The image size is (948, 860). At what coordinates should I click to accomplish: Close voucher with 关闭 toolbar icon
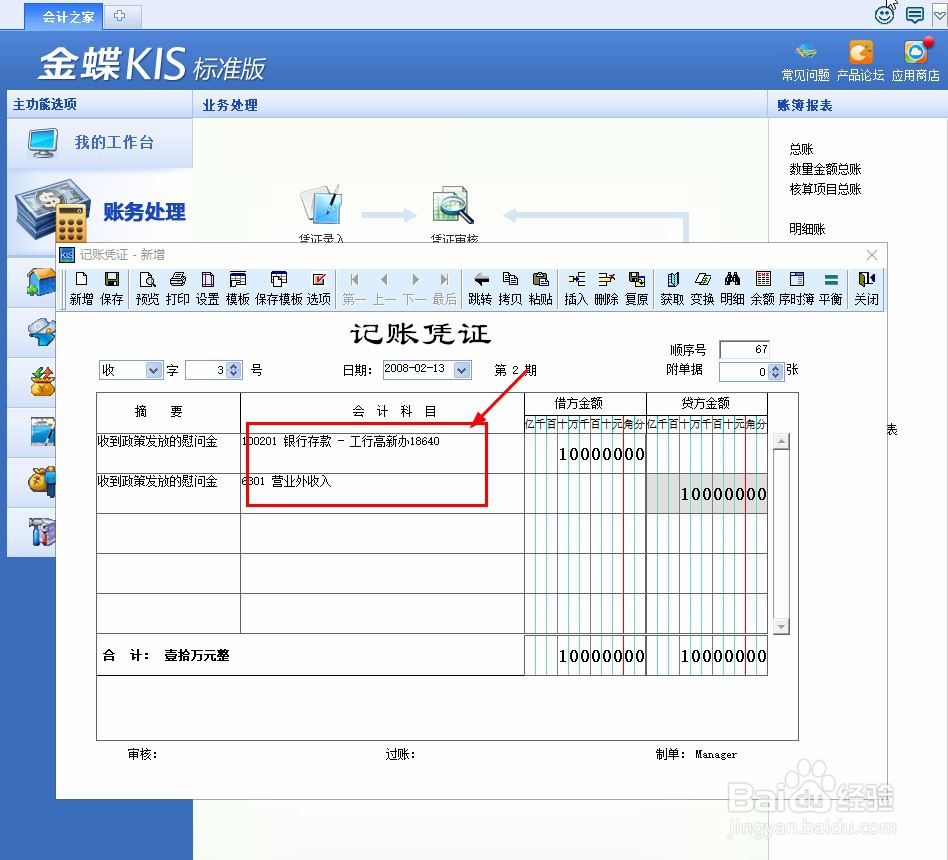(x=866, y=288)
